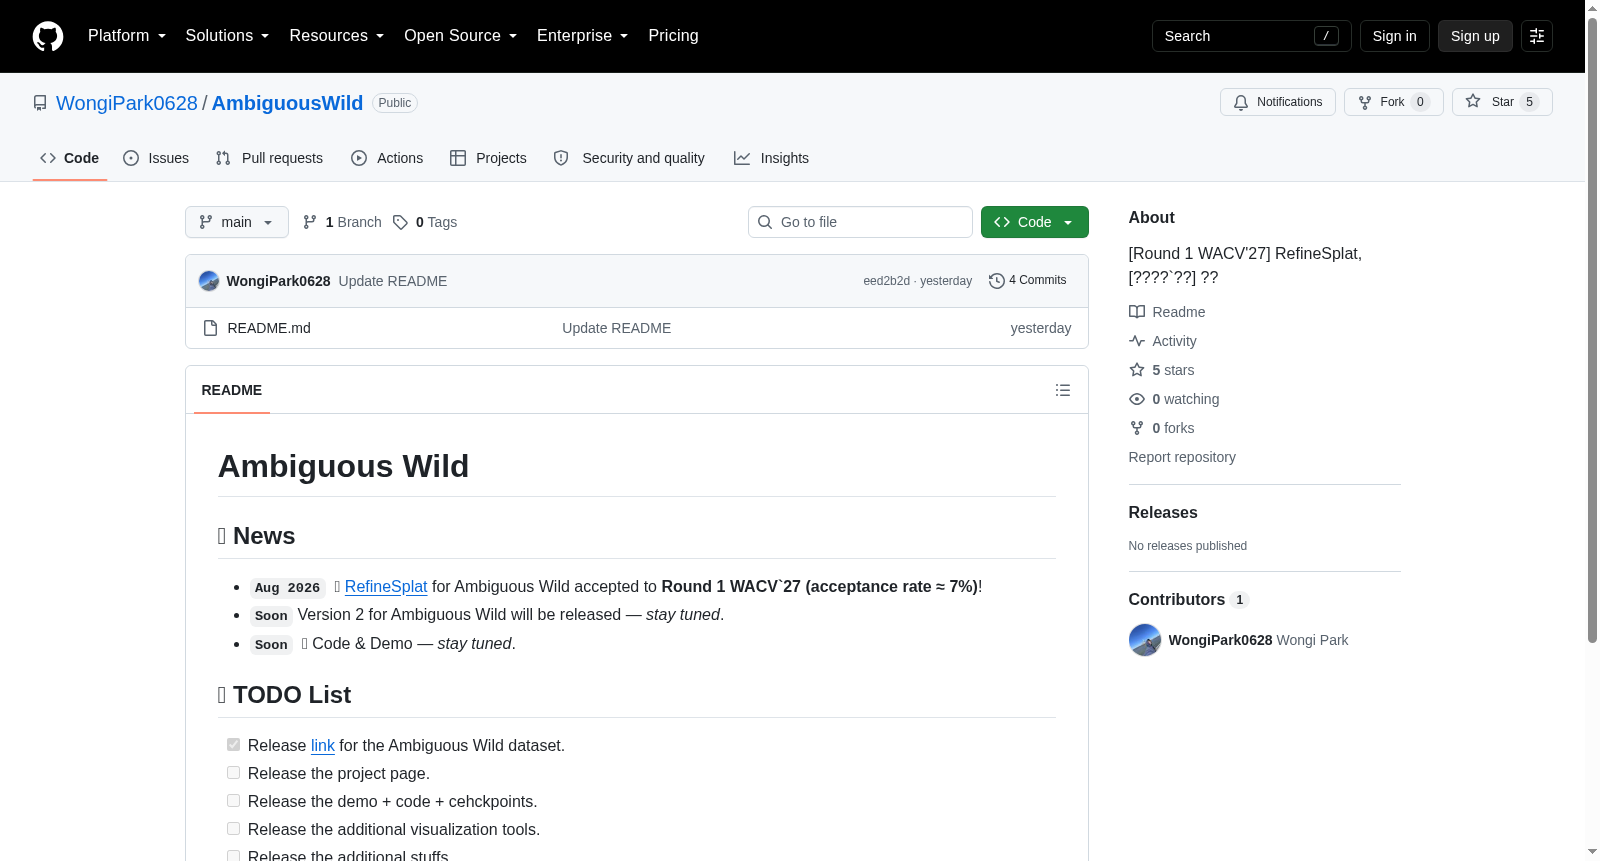View the 4 Commits history
Screen dimensions: 1600x861
pyautogui.click(x=1028, y=281)
